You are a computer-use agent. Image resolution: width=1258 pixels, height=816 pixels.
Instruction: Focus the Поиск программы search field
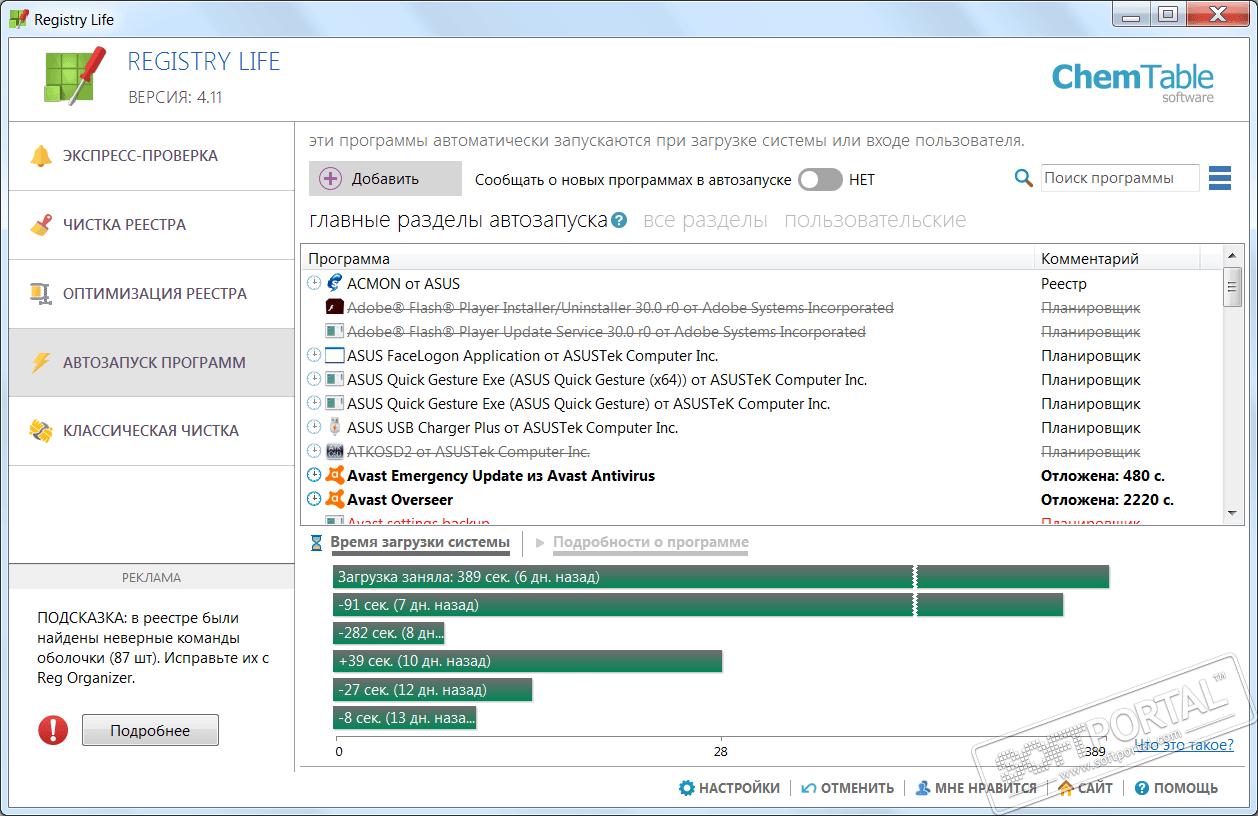(x=1120, y=178)
